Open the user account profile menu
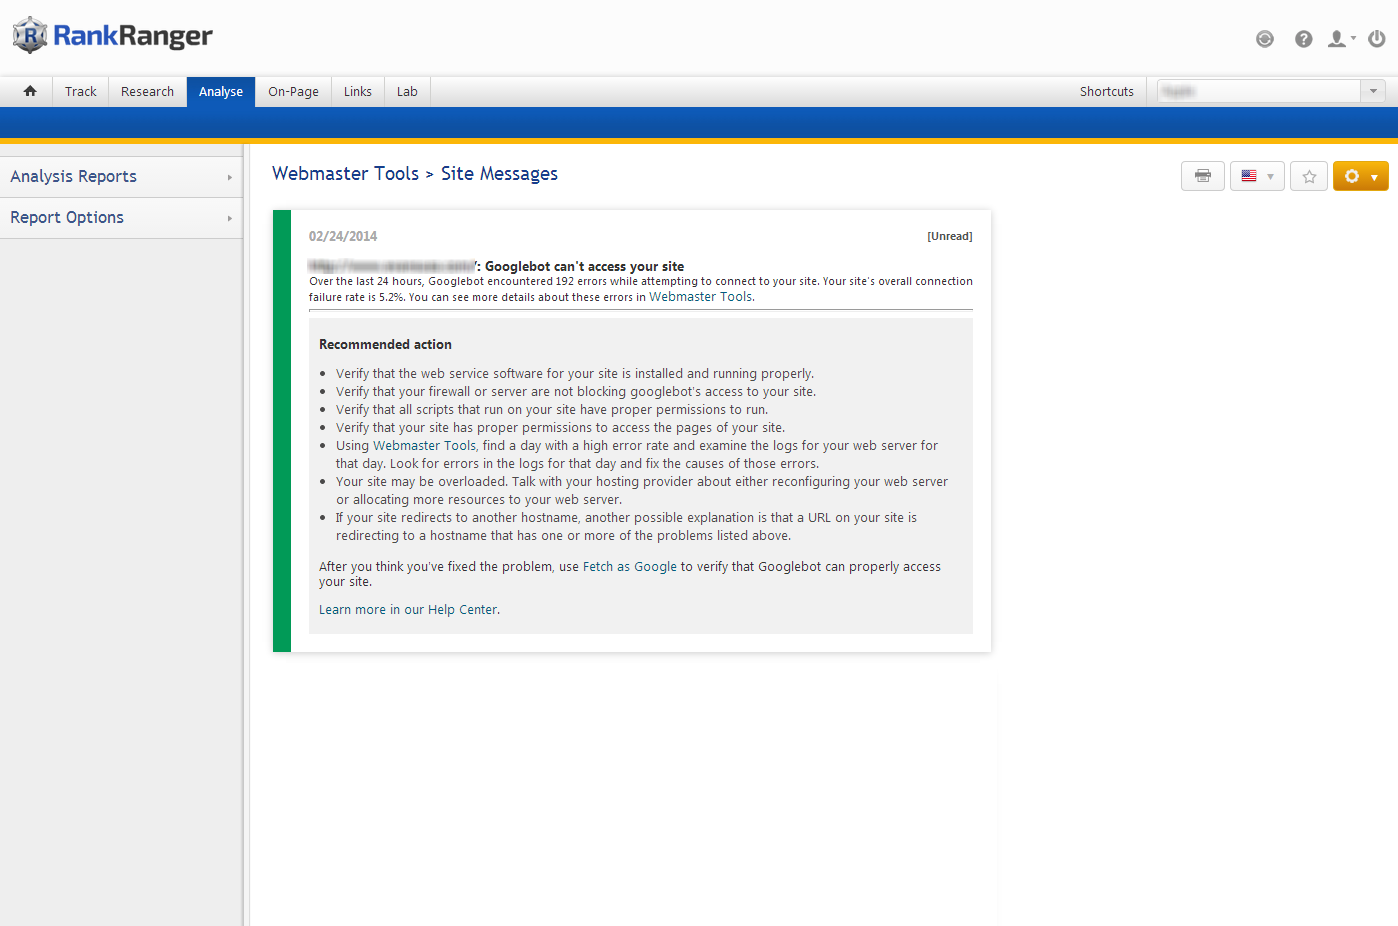 [x=1340, y=39]
